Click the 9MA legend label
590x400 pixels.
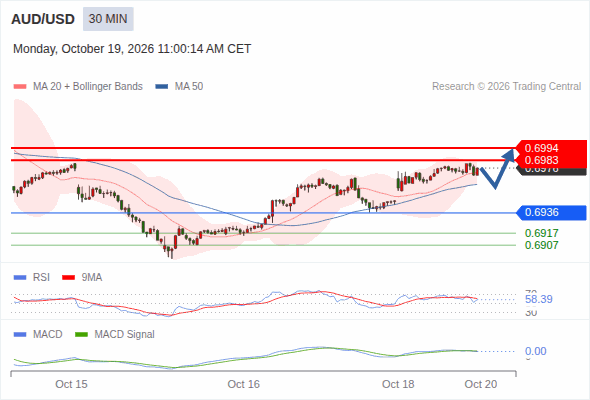click(x=92, y=278)
